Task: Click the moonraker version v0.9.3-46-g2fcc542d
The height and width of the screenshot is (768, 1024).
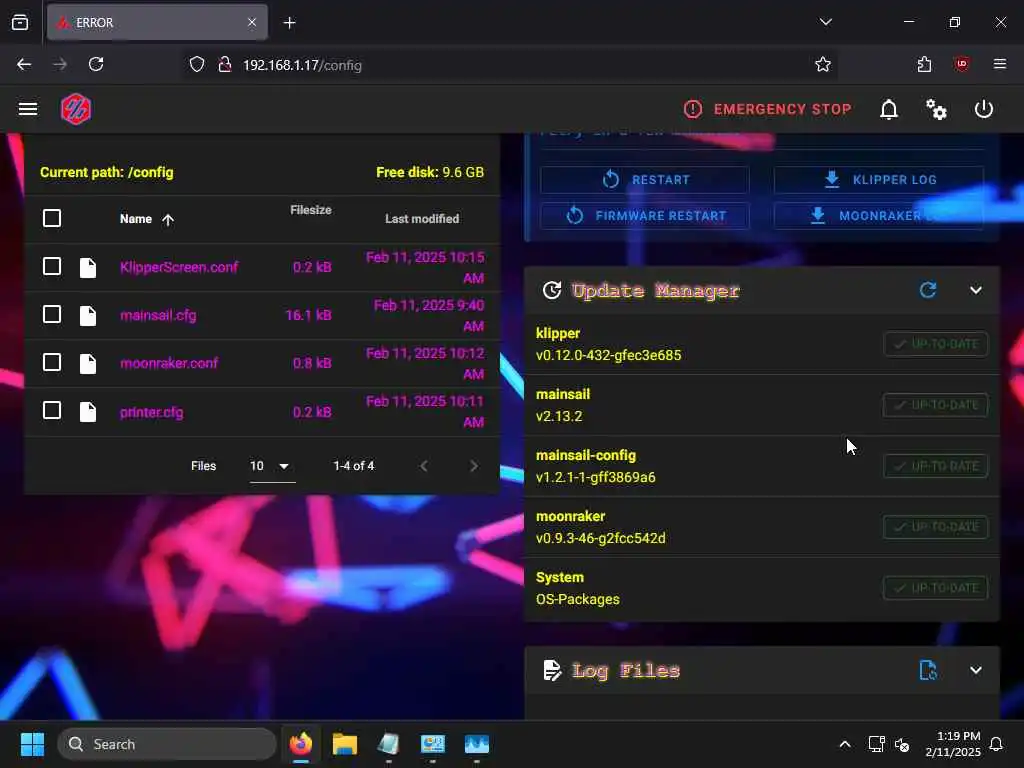Action: 601,538
